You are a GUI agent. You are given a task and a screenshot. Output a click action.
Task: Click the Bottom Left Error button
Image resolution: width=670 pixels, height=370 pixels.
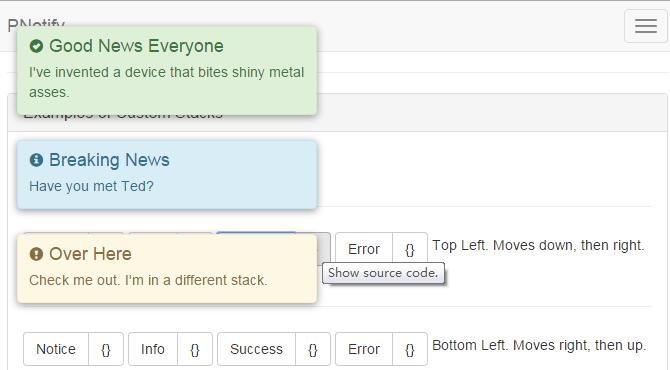(x=364, y=349)
